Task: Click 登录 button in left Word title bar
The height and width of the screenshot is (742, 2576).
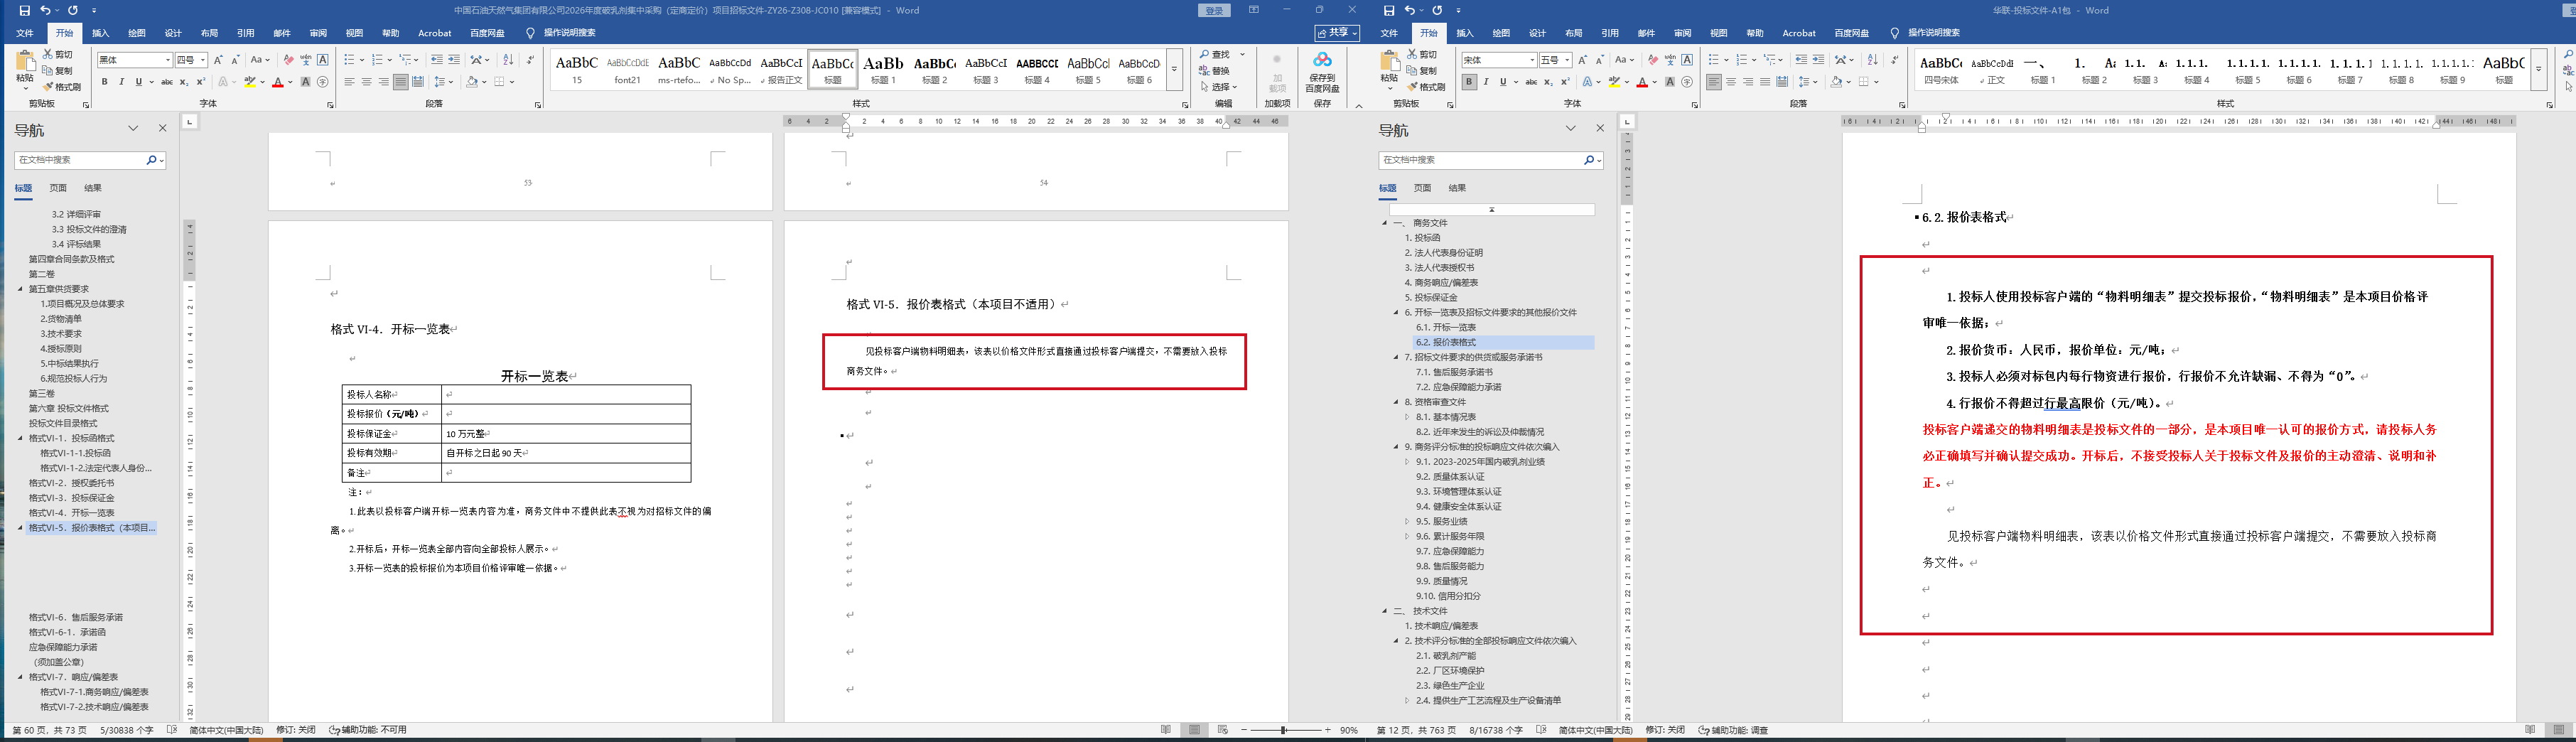Action: [1214, 10]
